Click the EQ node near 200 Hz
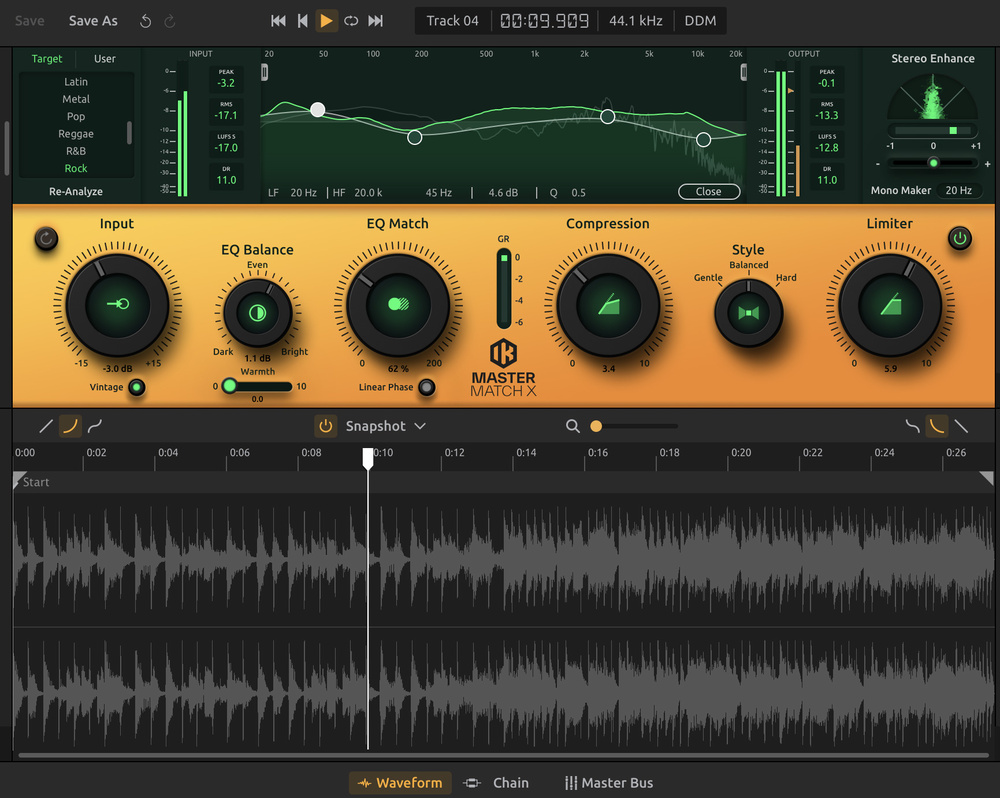This screenshot has width=1000, height=798. click(x=415, y=137)
